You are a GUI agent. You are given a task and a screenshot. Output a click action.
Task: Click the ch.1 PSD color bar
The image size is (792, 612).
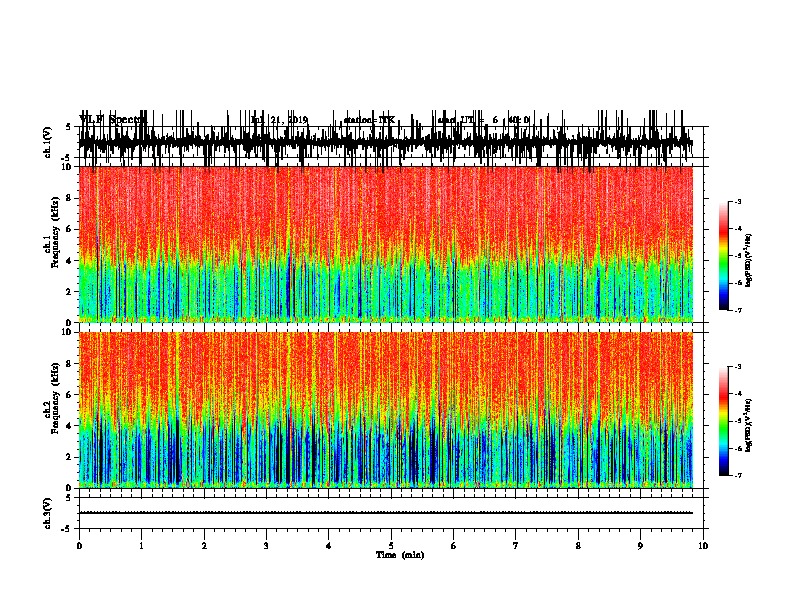[x=724, y=256]
